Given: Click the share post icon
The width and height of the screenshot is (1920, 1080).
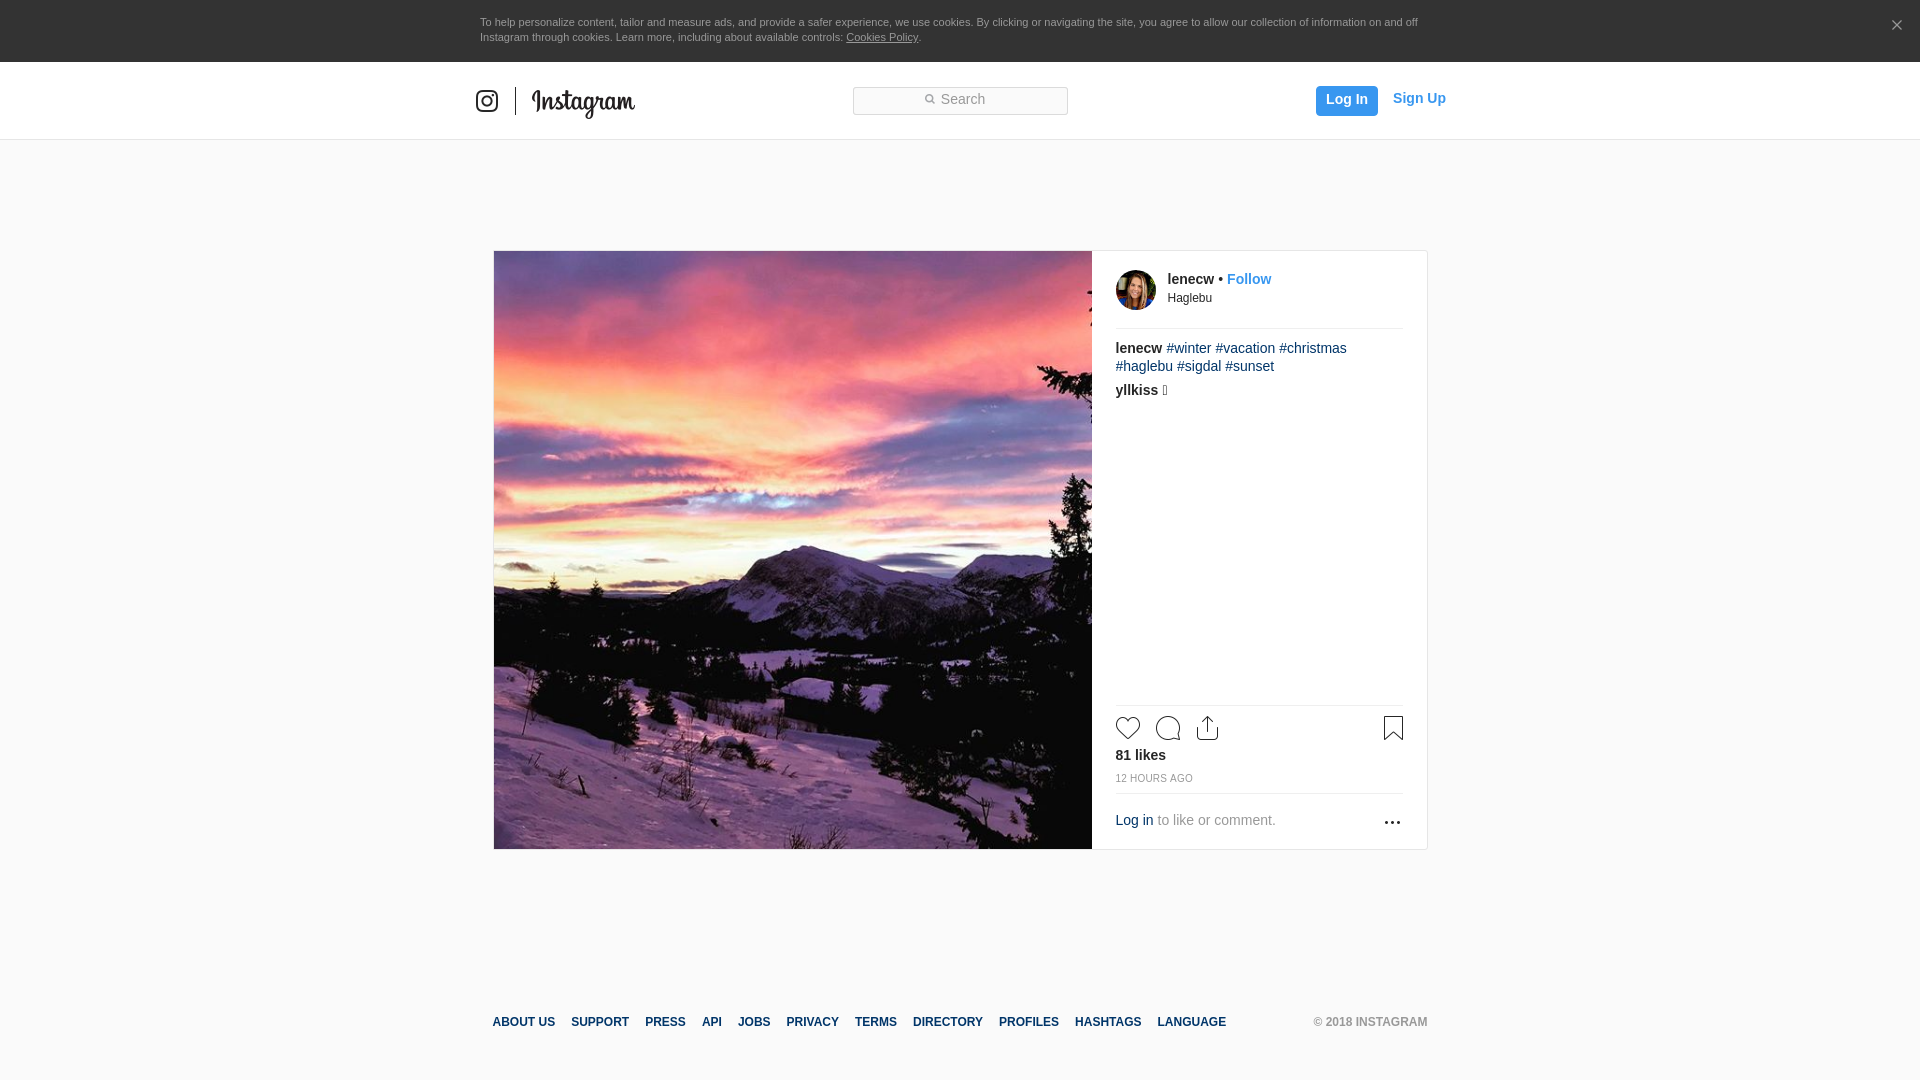Looking at the screenshot, I should (x=1207, y=728).
